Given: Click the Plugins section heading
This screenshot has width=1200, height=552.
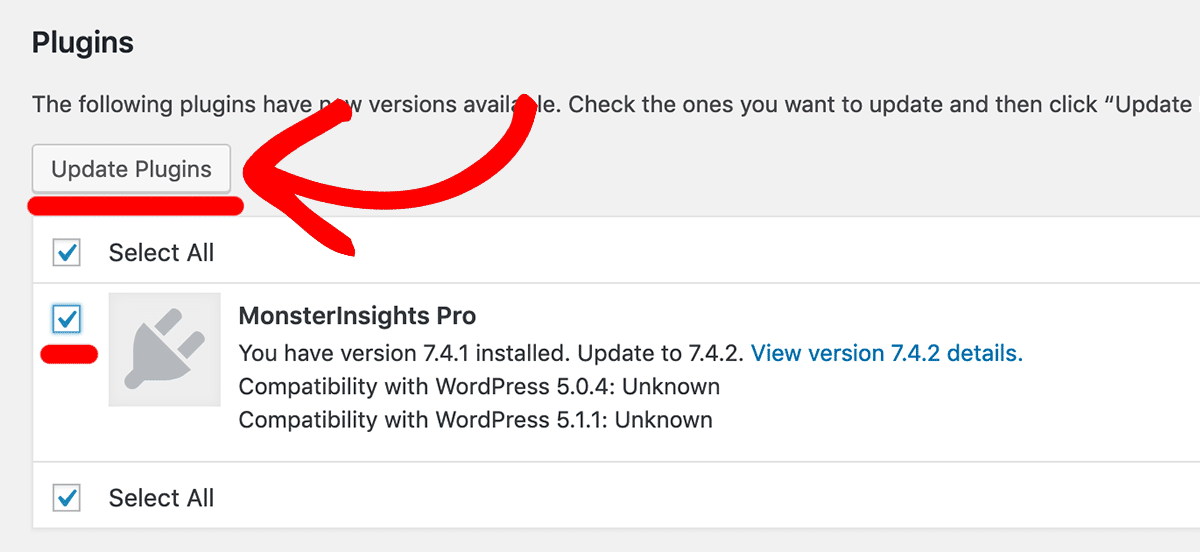Looking at the screenshot, I should click(x=82, y=43).
